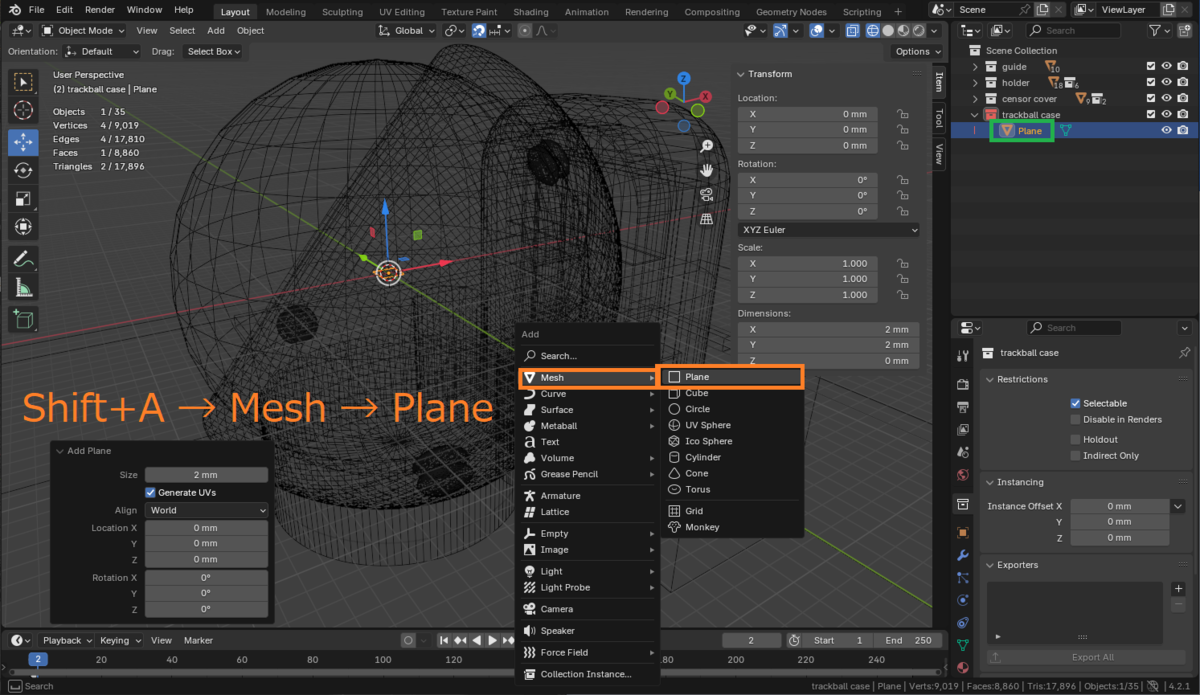Open the Render properties tab icon
The height and width of the screenshot is (695, 1200).
(963, 385)
